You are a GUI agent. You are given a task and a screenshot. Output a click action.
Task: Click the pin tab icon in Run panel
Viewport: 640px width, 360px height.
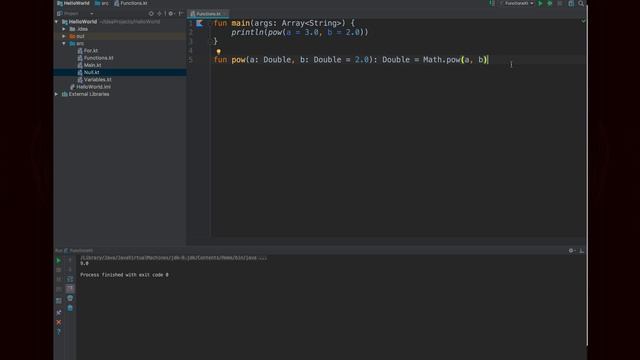tap(59, 312)
